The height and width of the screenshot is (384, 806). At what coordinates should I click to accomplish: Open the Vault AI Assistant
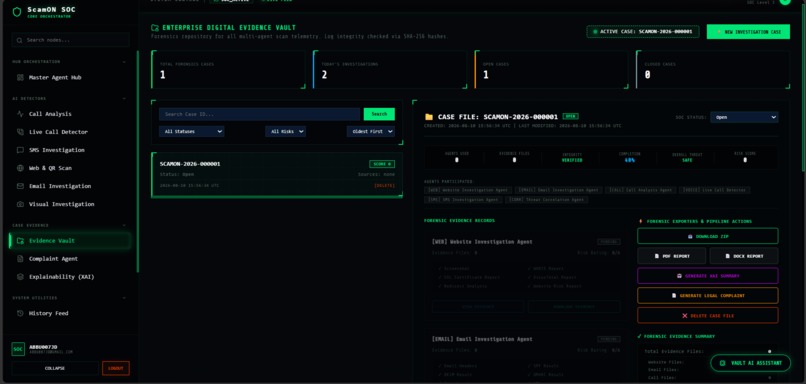click(x=750, y=363)
